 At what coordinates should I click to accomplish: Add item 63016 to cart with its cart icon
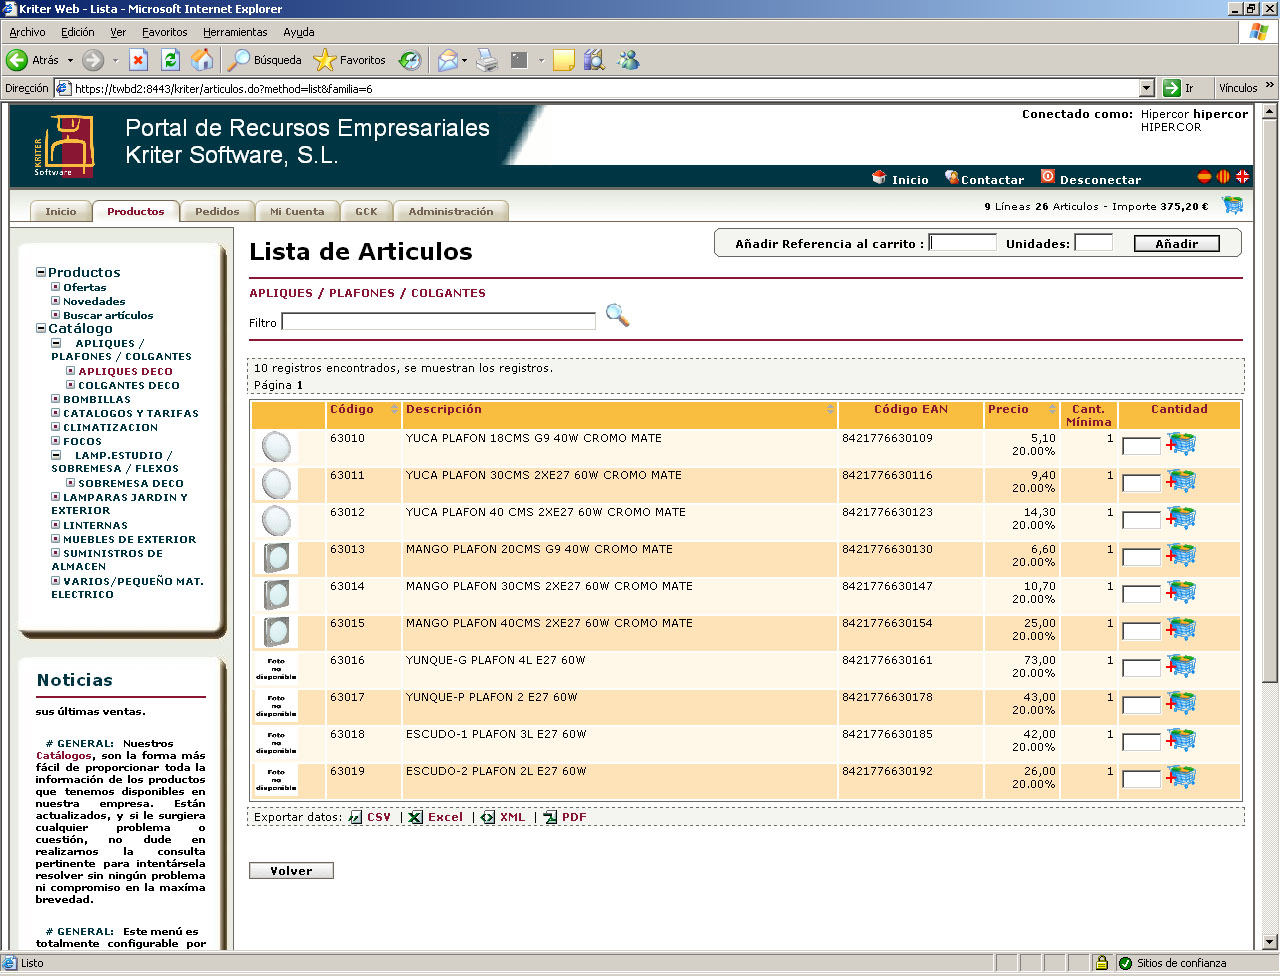[1182, 666]
